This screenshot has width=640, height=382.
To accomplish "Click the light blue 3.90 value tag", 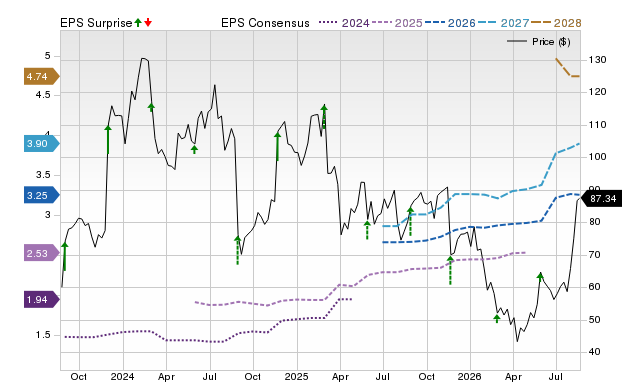I will pos(42,144).
